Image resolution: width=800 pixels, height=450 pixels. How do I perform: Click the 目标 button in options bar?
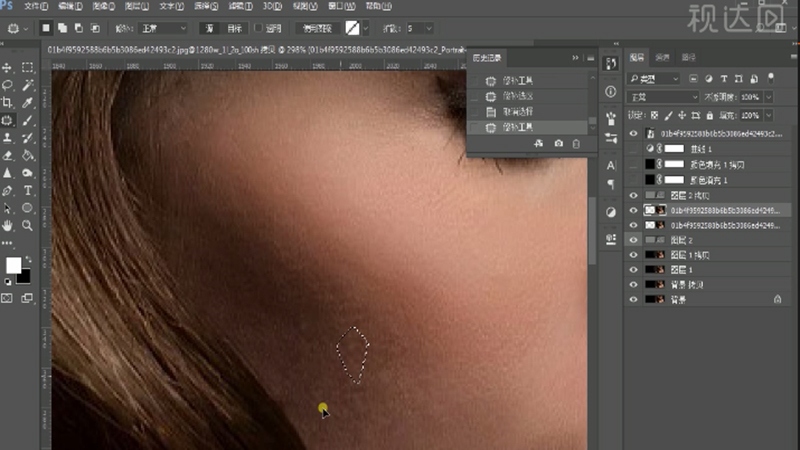tap(234, 29)
